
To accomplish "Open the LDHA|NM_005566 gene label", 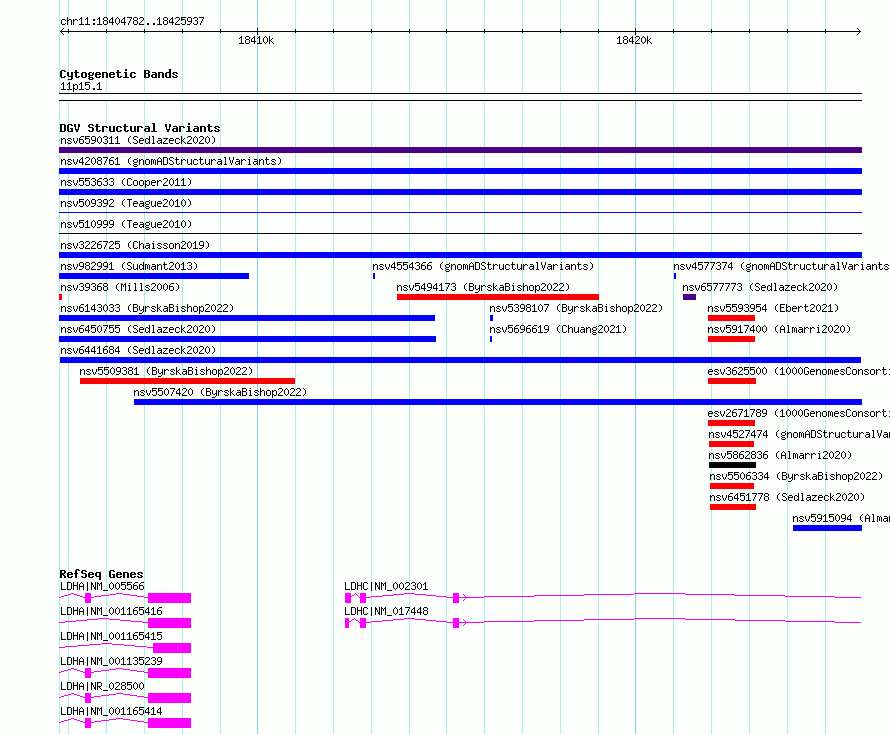I will point(102,586).
